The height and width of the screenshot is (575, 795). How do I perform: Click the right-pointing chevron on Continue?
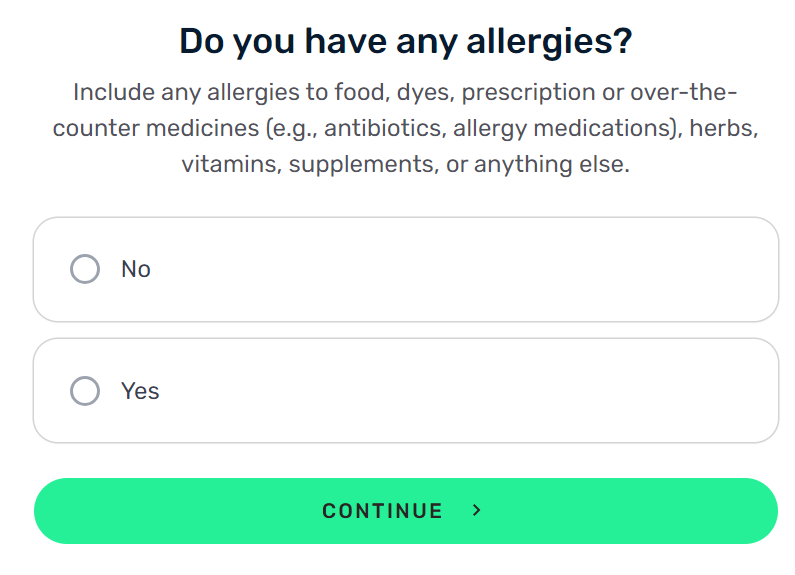[476, 510]
